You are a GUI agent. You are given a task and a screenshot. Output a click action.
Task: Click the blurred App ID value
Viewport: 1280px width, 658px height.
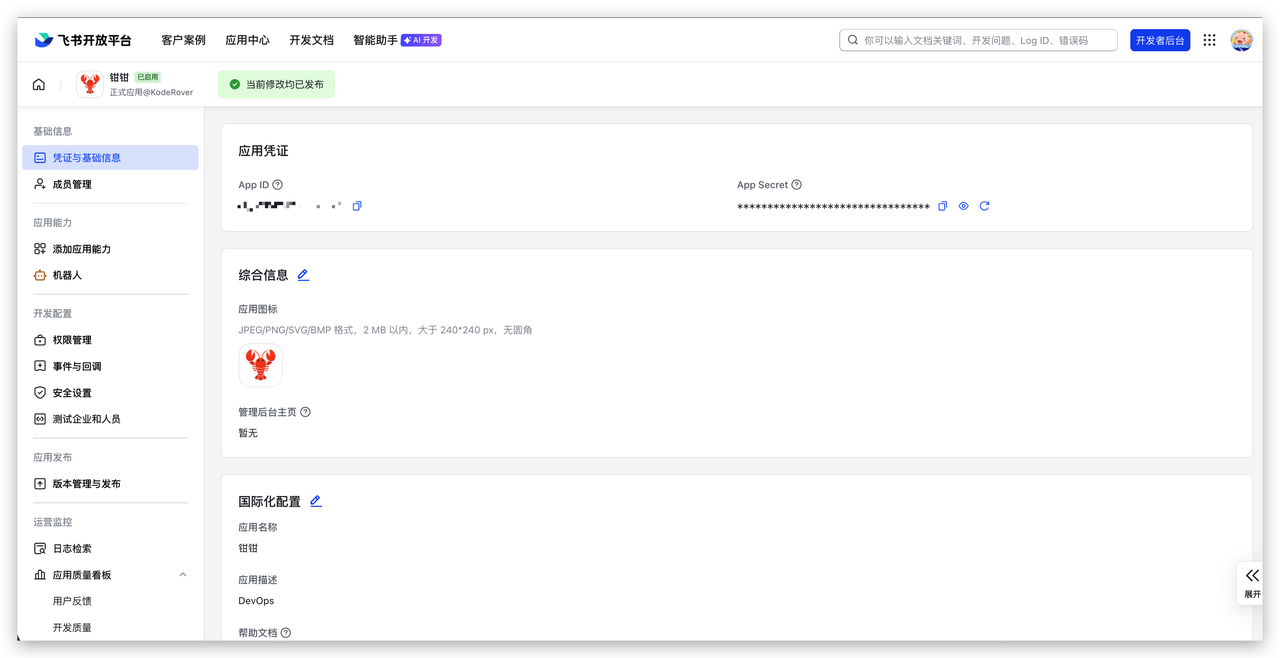(290, 206)
